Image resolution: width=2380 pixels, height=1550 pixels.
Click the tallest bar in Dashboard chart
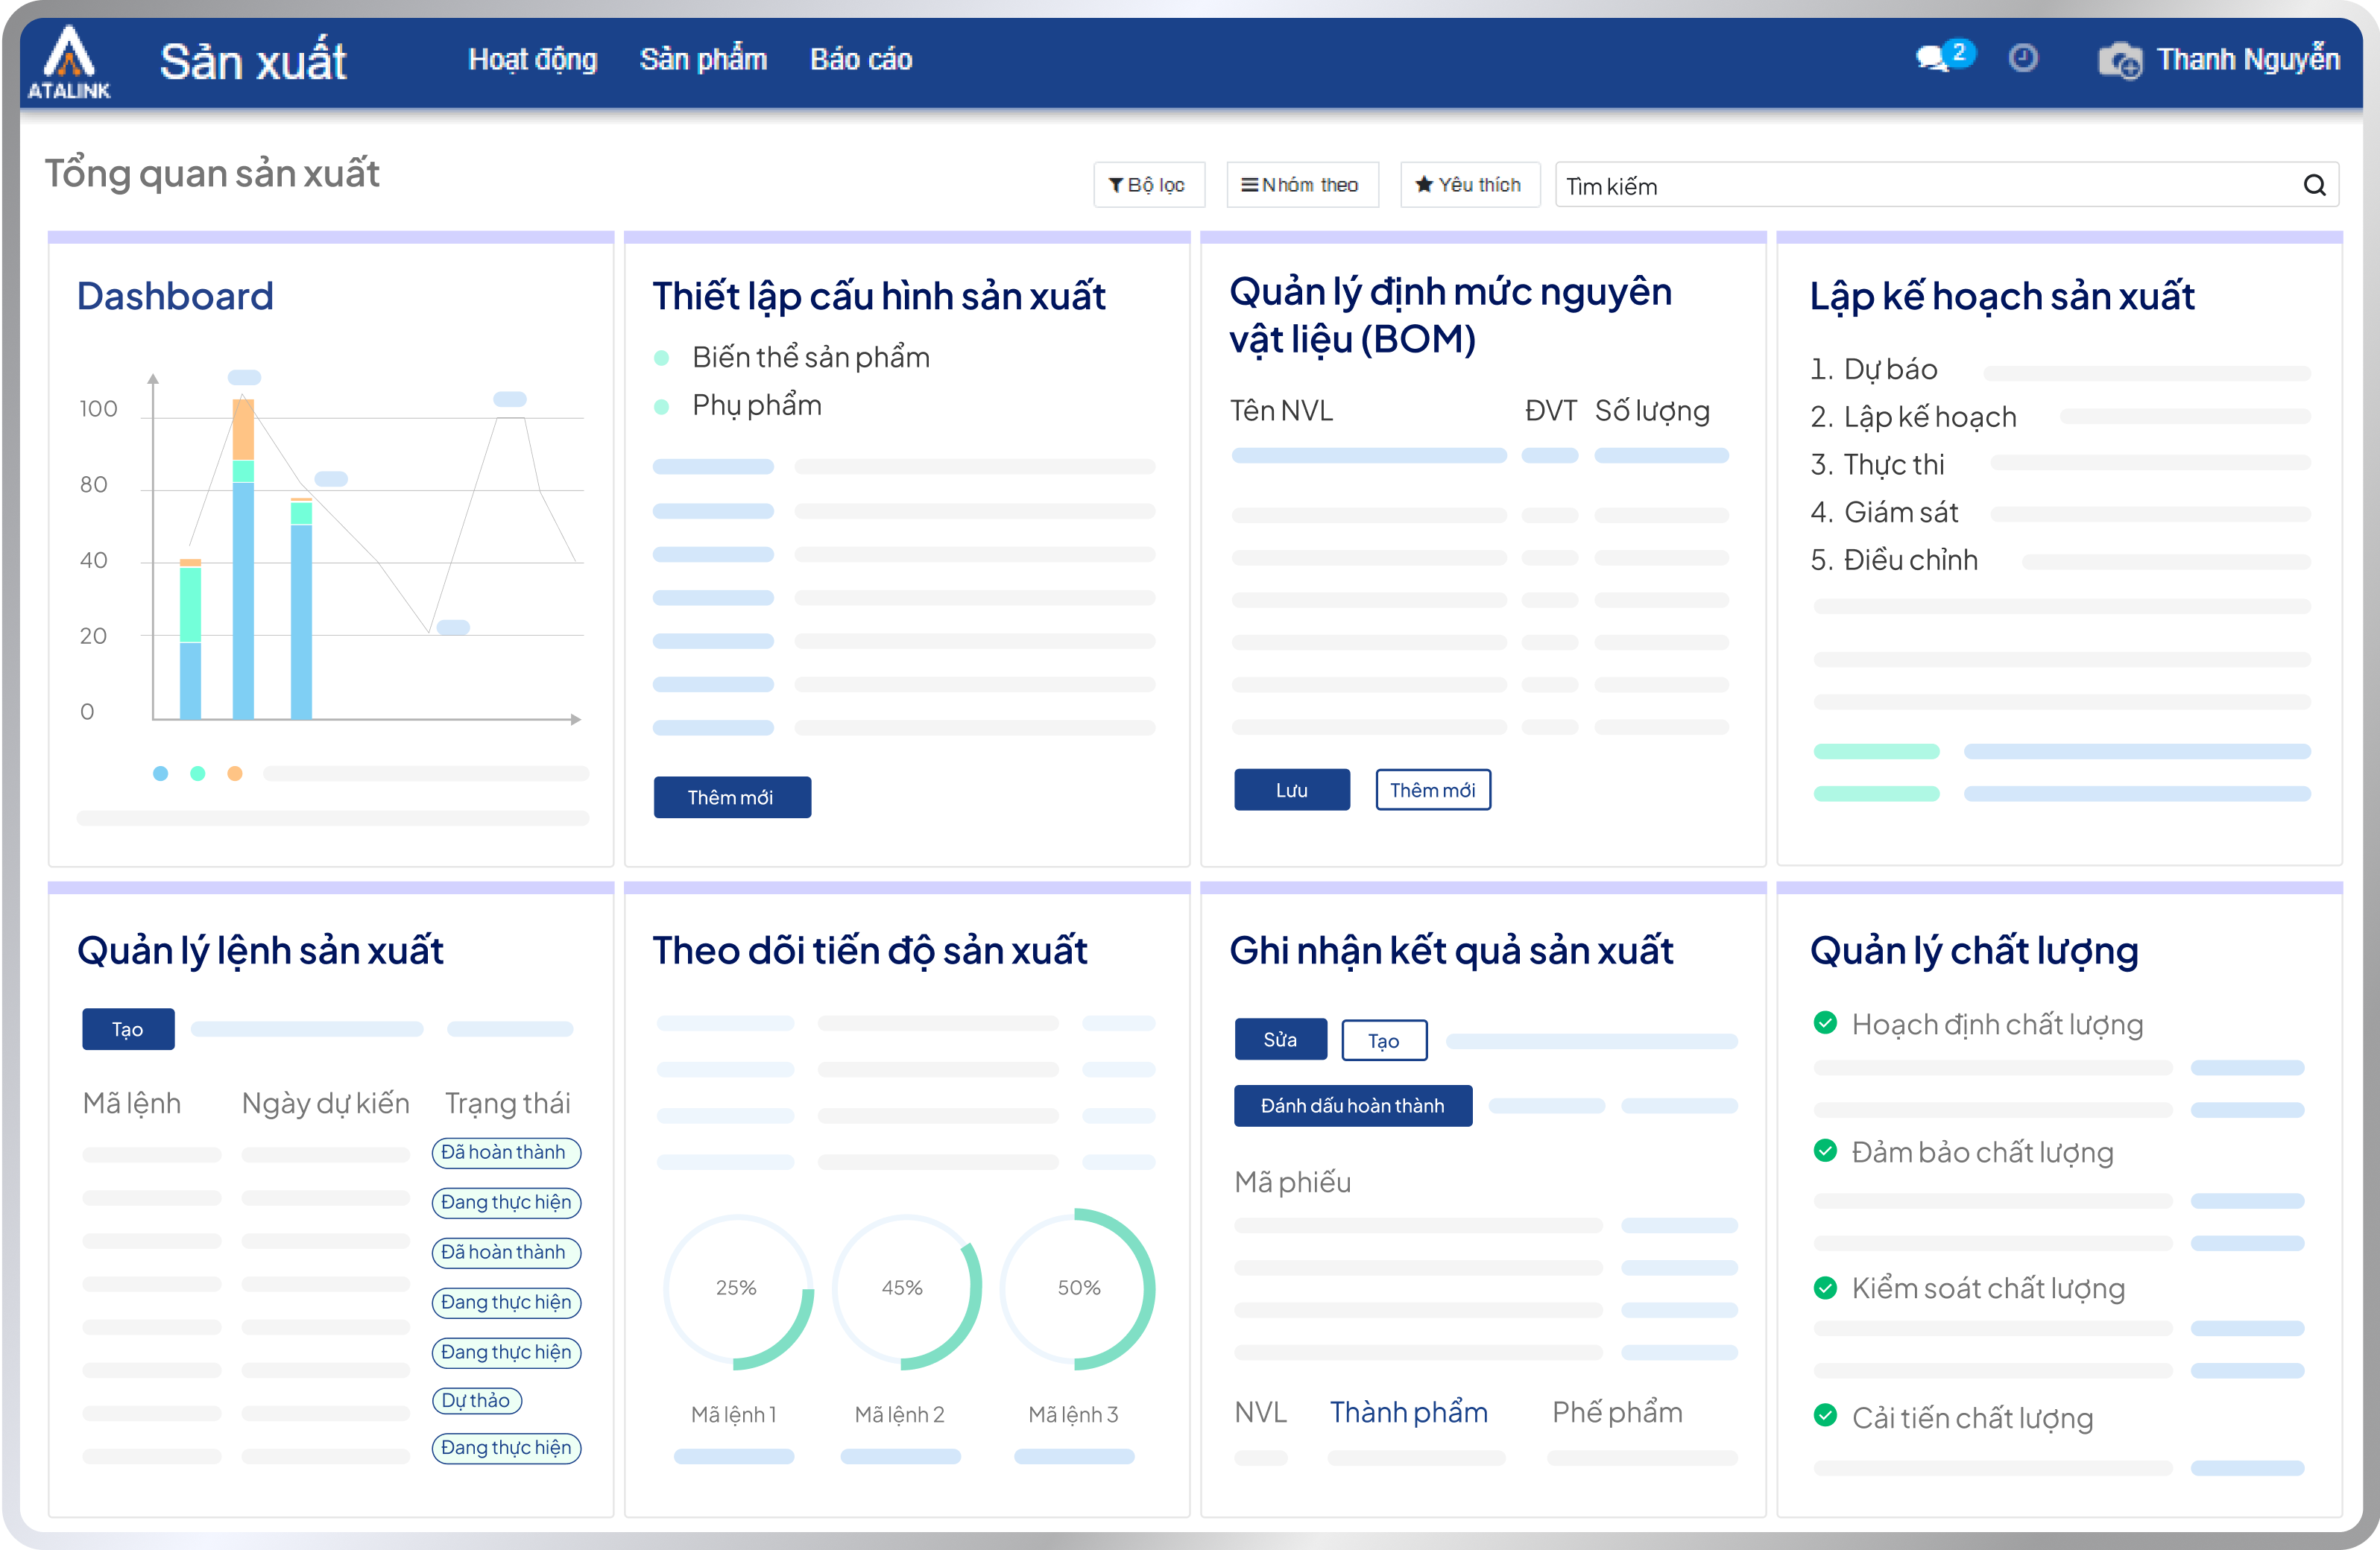[243, 558]
